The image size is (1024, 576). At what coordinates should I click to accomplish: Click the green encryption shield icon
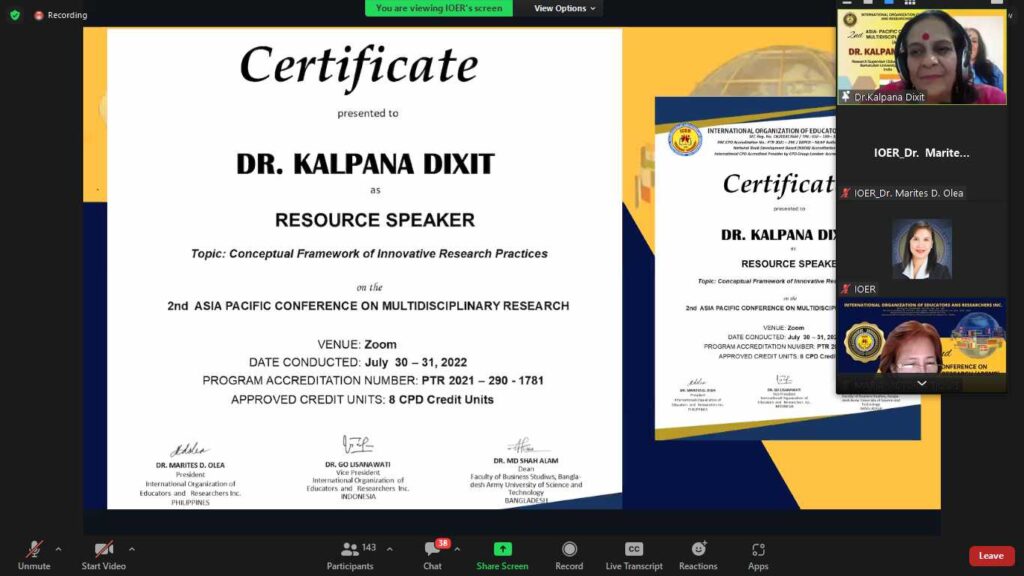(x=14, y=15)
